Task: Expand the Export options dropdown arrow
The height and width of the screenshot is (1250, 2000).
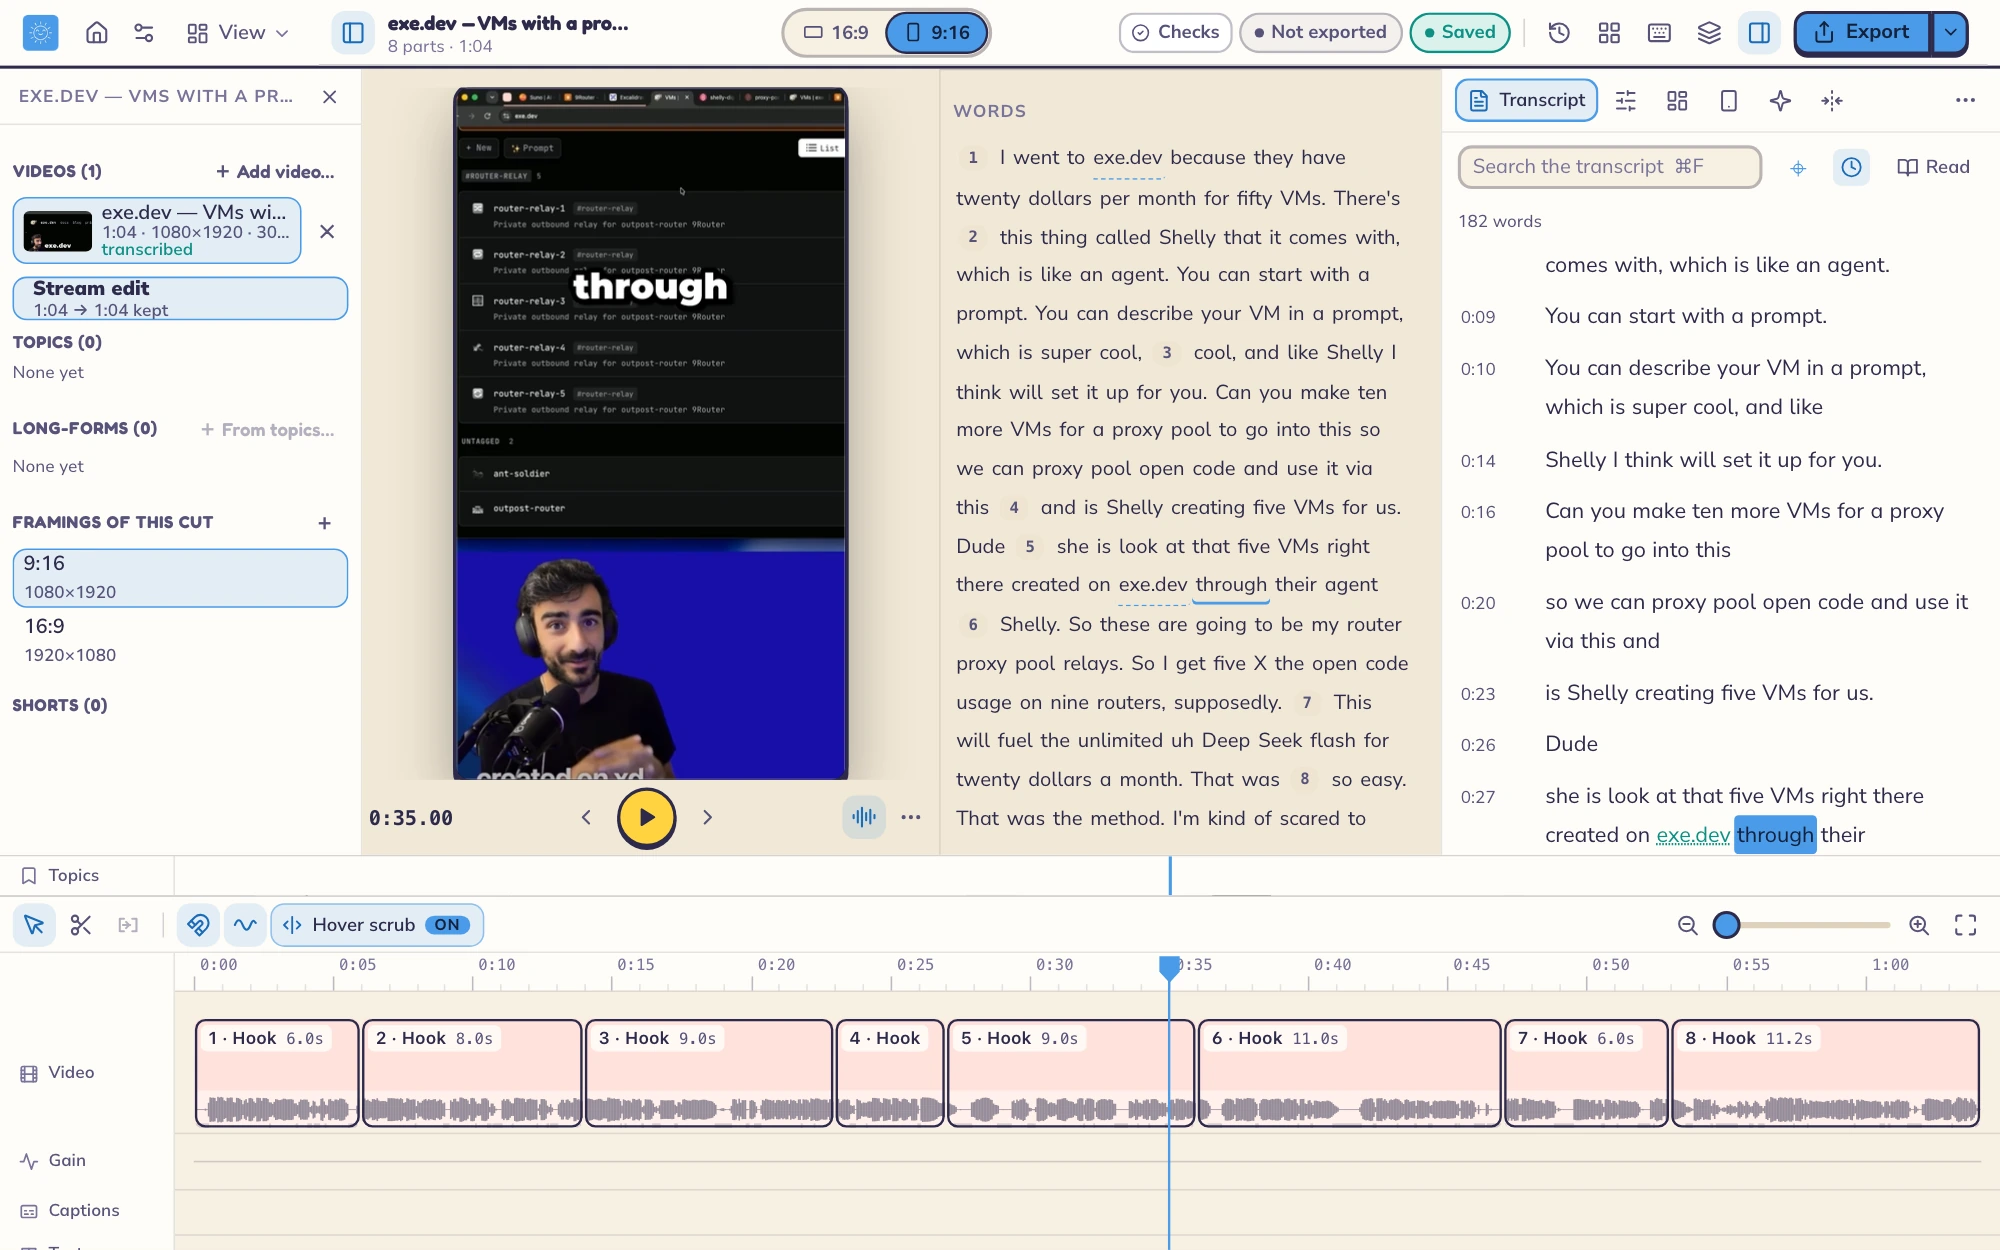Action: [x=1950, y=33]
